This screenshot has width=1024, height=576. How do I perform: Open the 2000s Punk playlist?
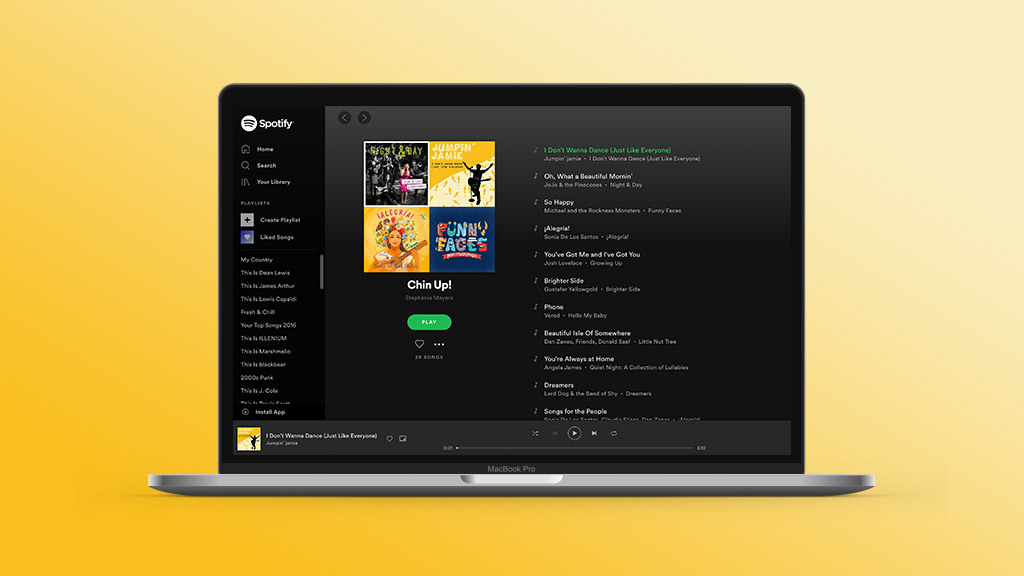(x=257, y=377)
